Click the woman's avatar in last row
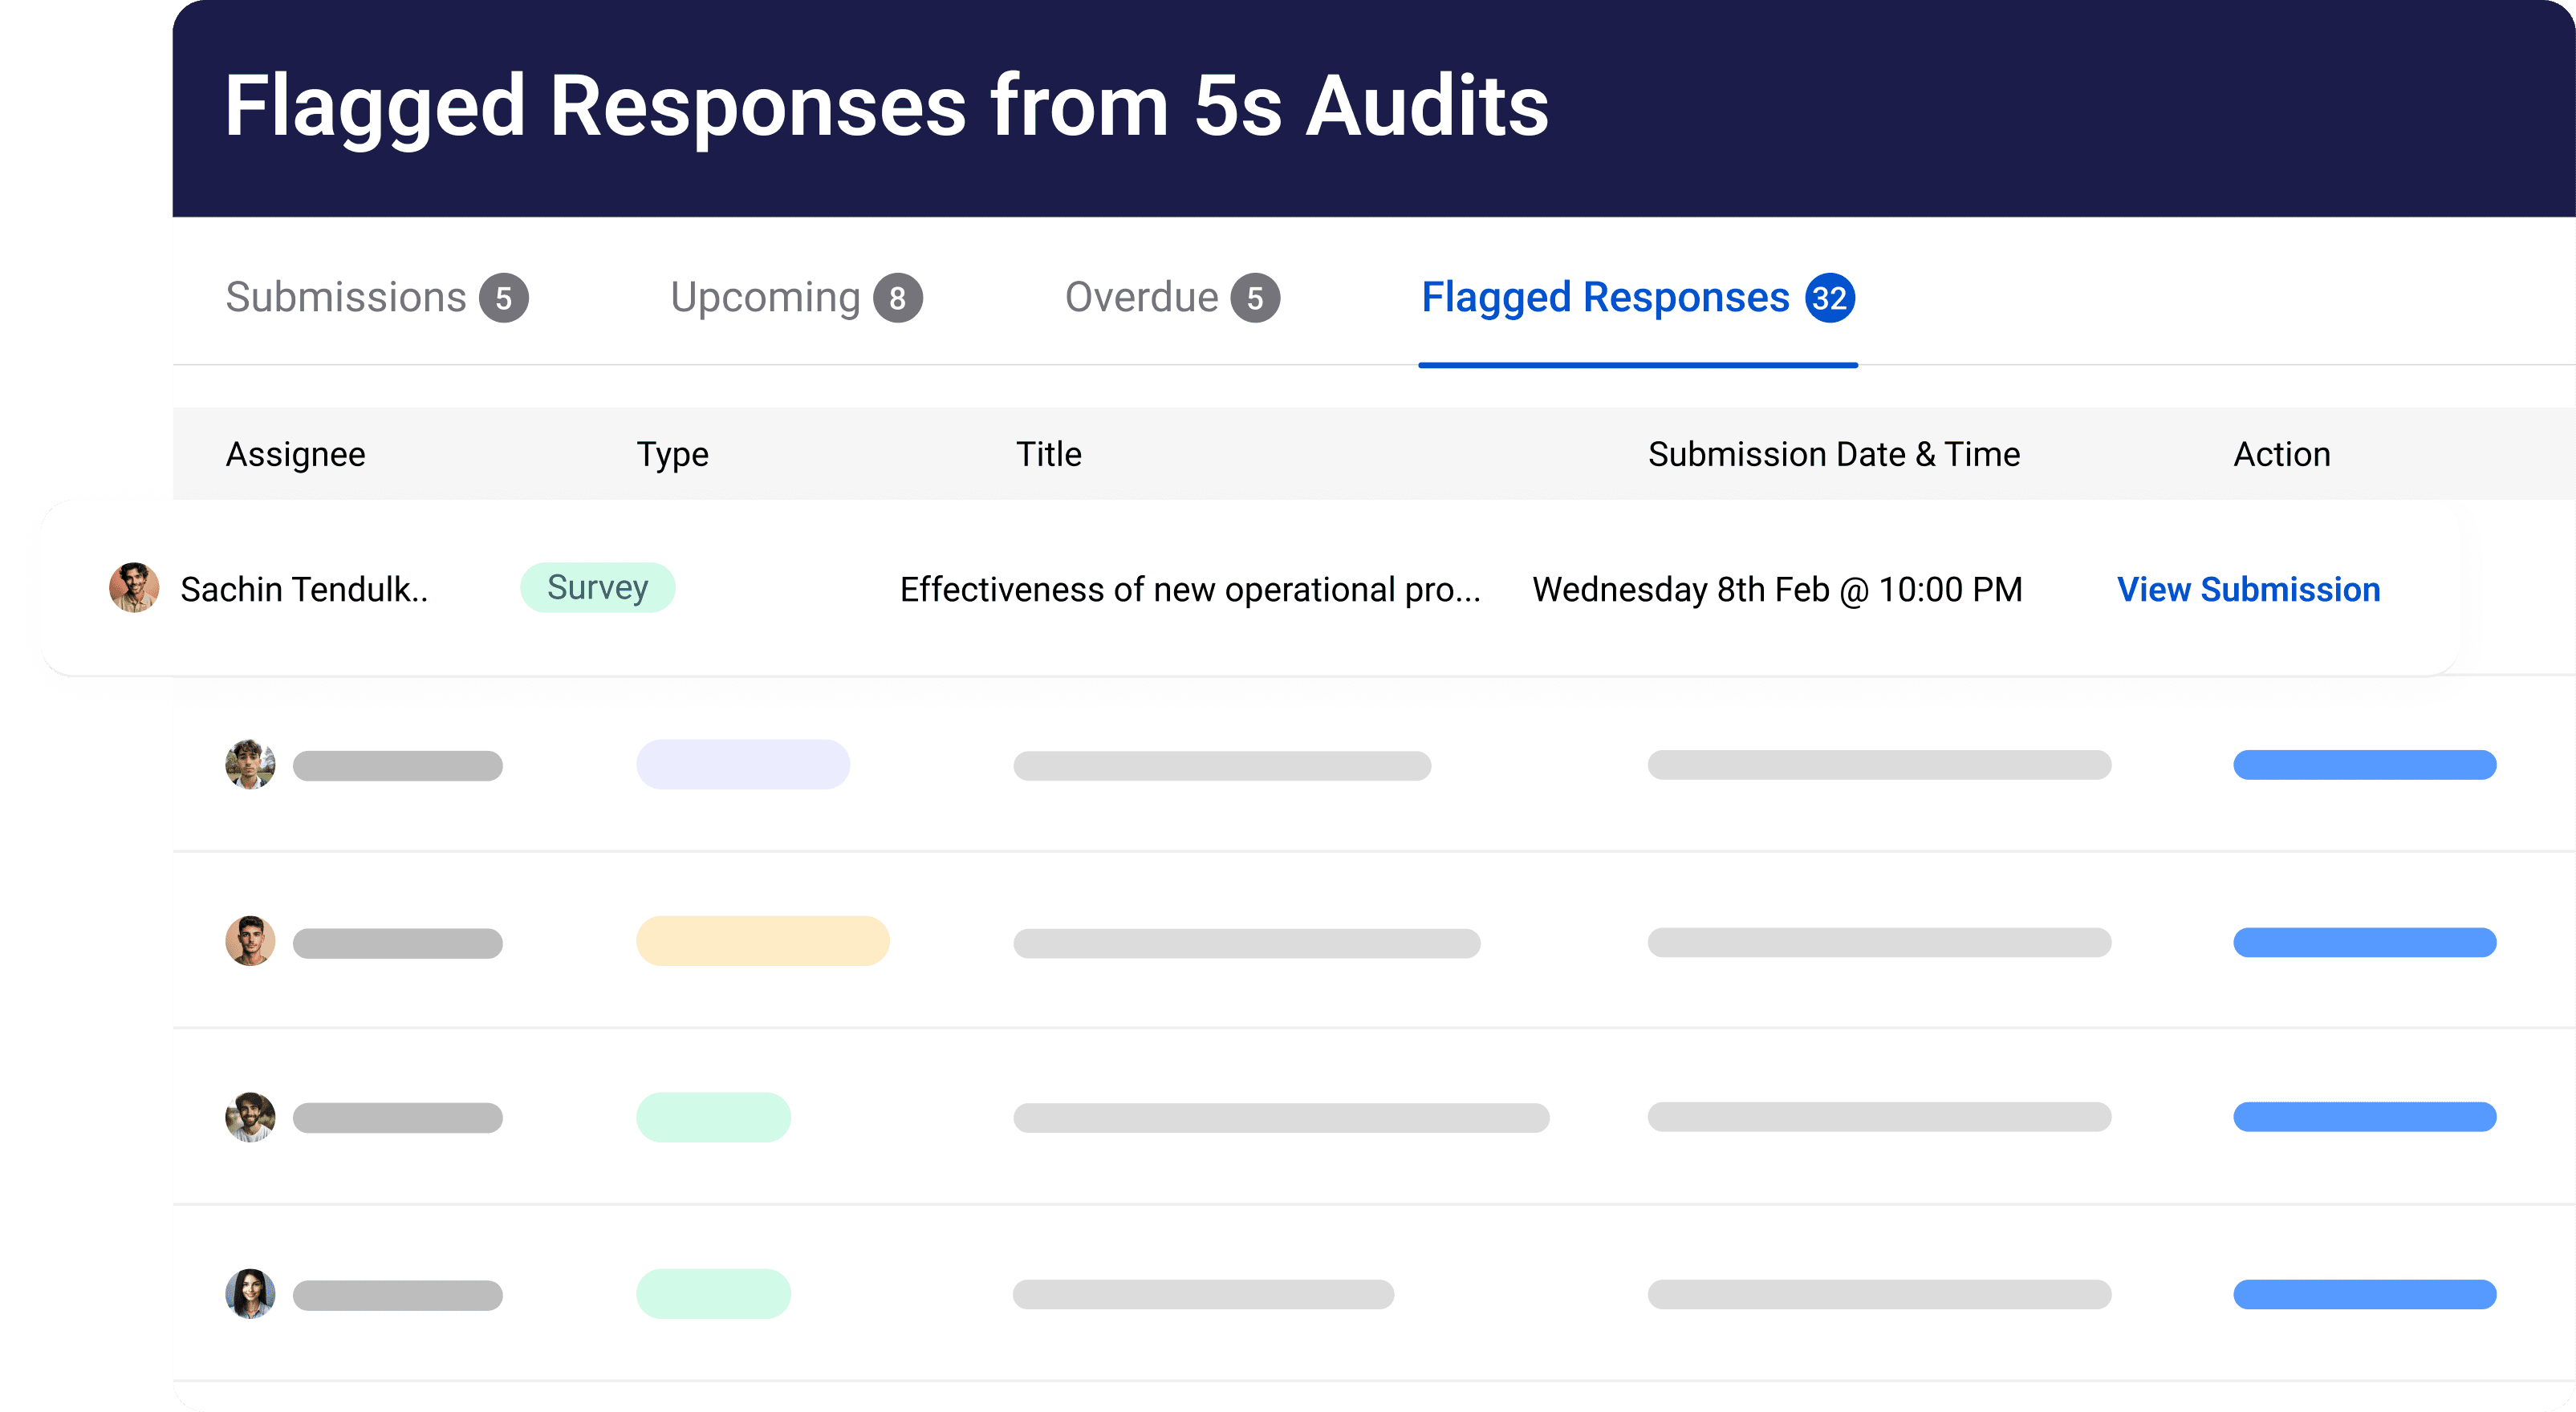This screenshot has height=1412, width=2576. (x=250, y=1294)
